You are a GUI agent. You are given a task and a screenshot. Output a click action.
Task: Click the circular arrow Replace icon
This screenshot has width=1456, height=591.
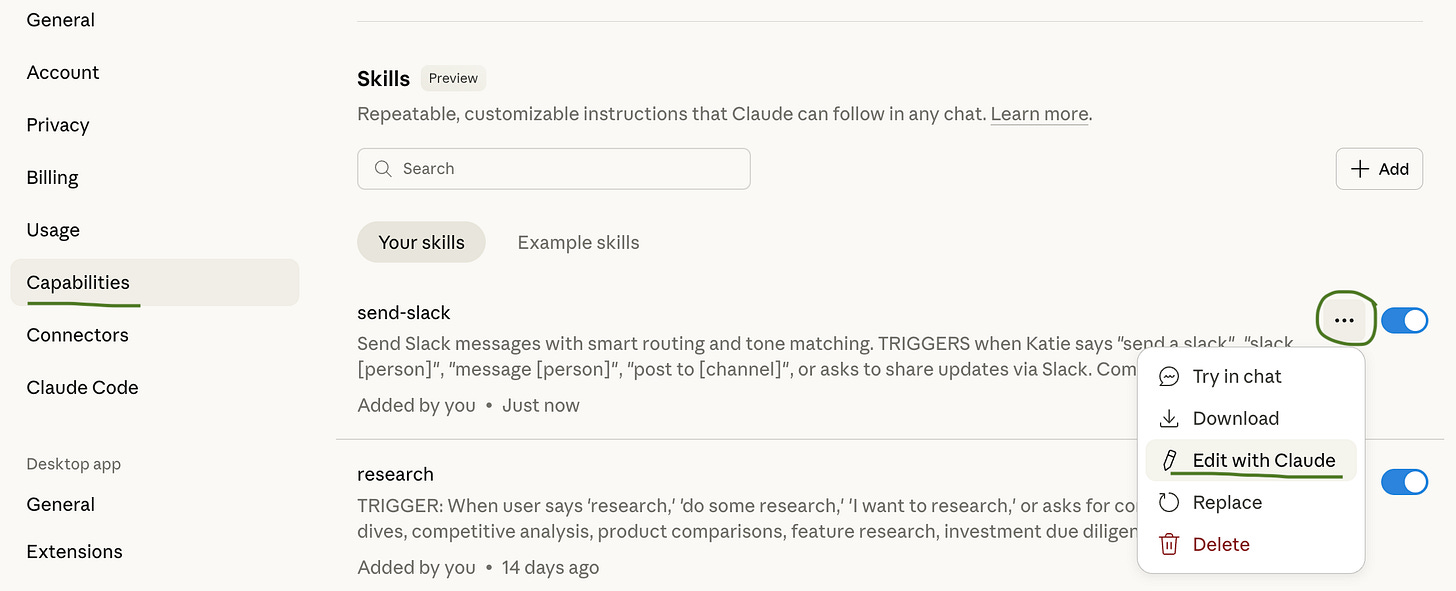click(1168, 503)
